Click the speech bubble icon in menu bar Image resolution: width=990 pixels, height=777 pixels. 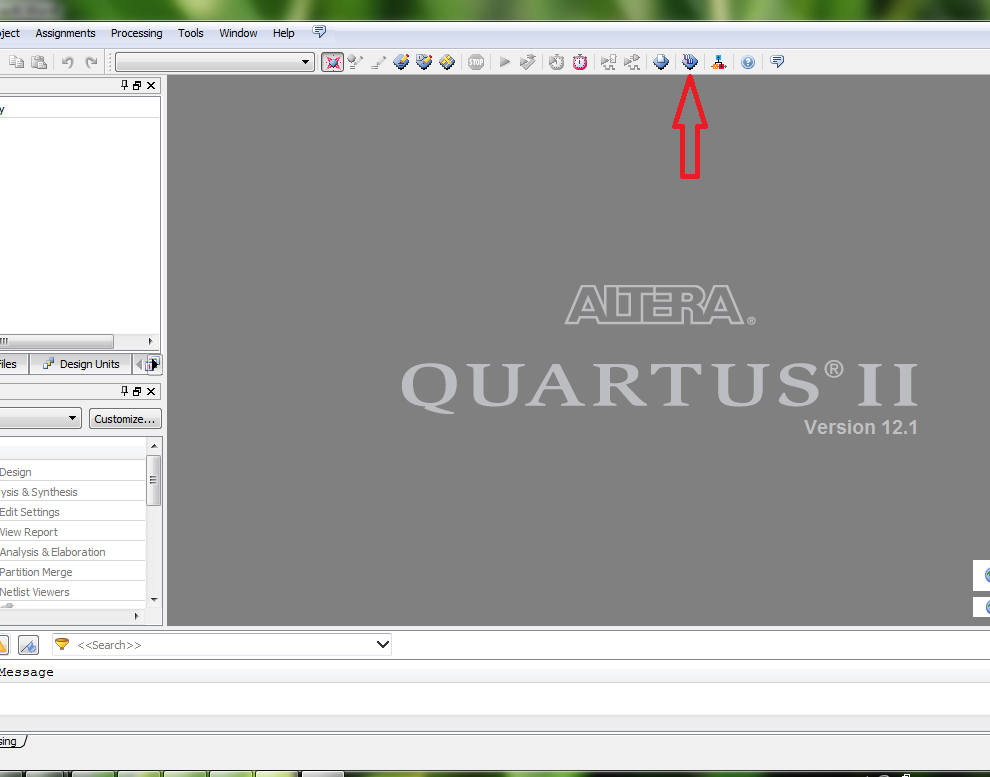click(x=319, y=31)
